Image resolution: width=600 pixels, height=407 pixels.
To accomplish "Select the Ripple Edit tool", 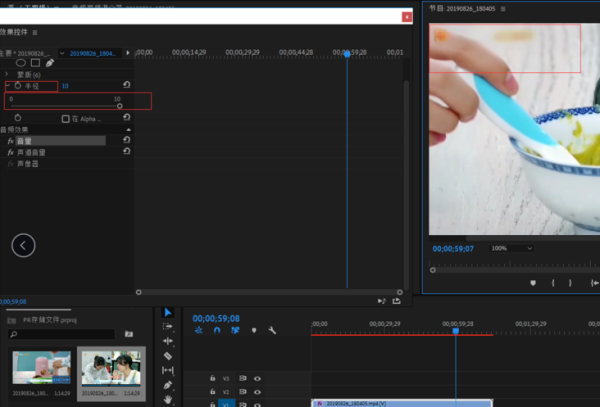I will click(168, 341).
